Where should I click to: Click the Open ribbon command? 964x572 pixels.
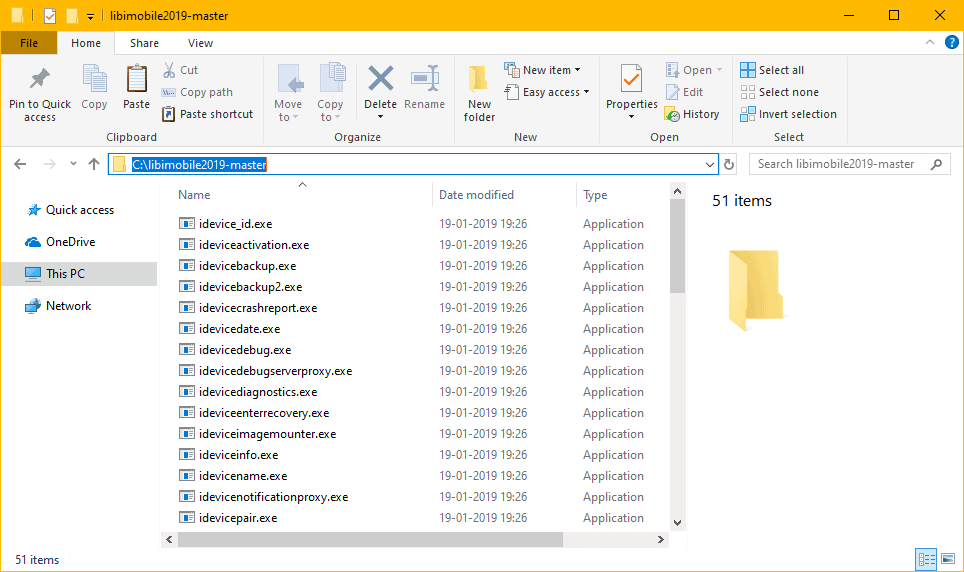coord(694,70)
